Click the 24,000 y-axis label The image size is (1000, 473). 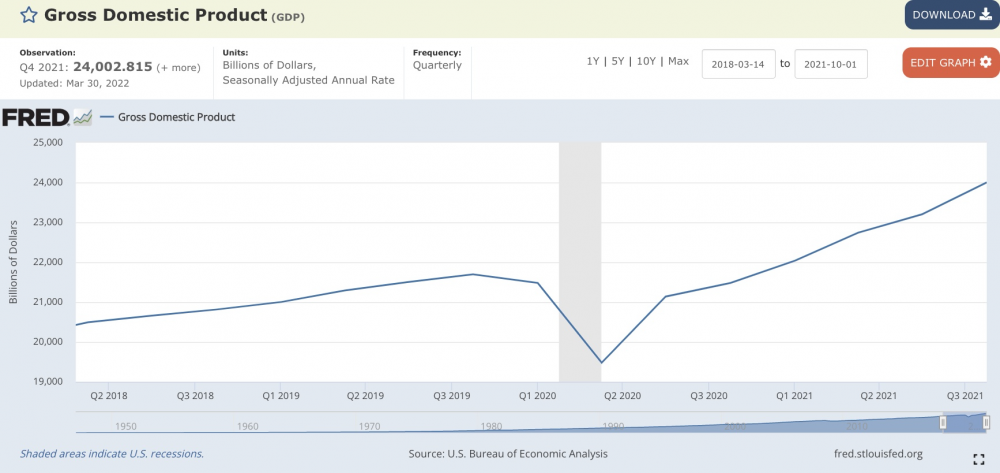tap(47, 182)
